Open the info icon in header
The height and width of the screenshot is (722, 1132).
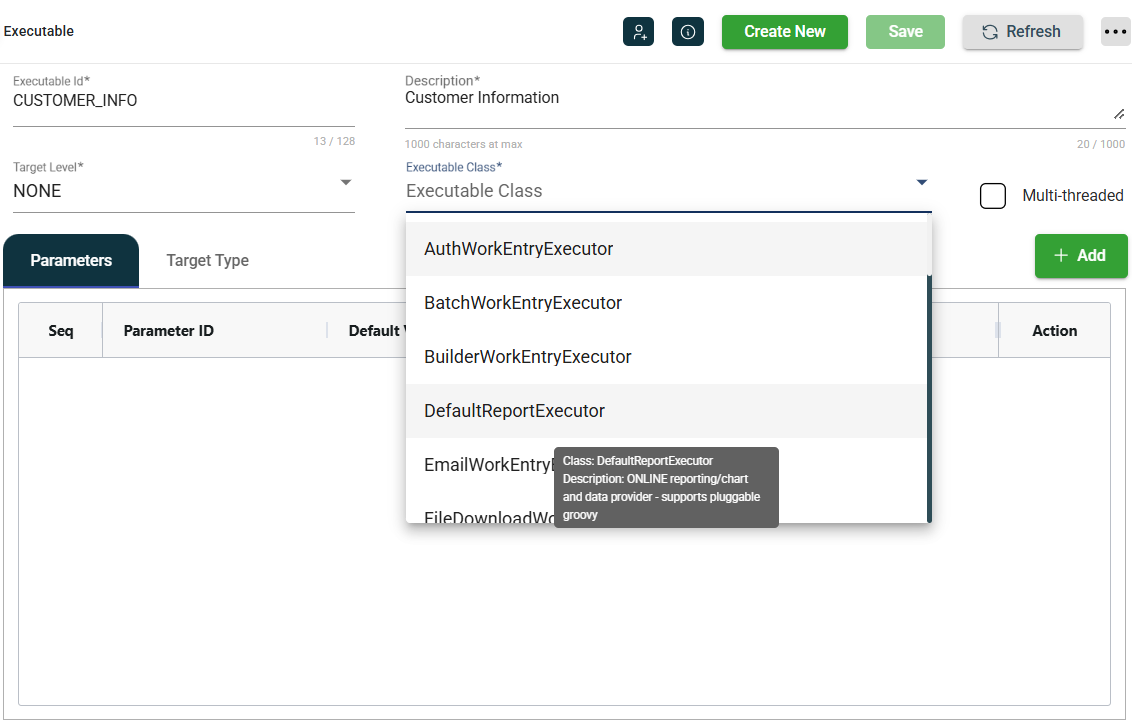click(688, 32)
